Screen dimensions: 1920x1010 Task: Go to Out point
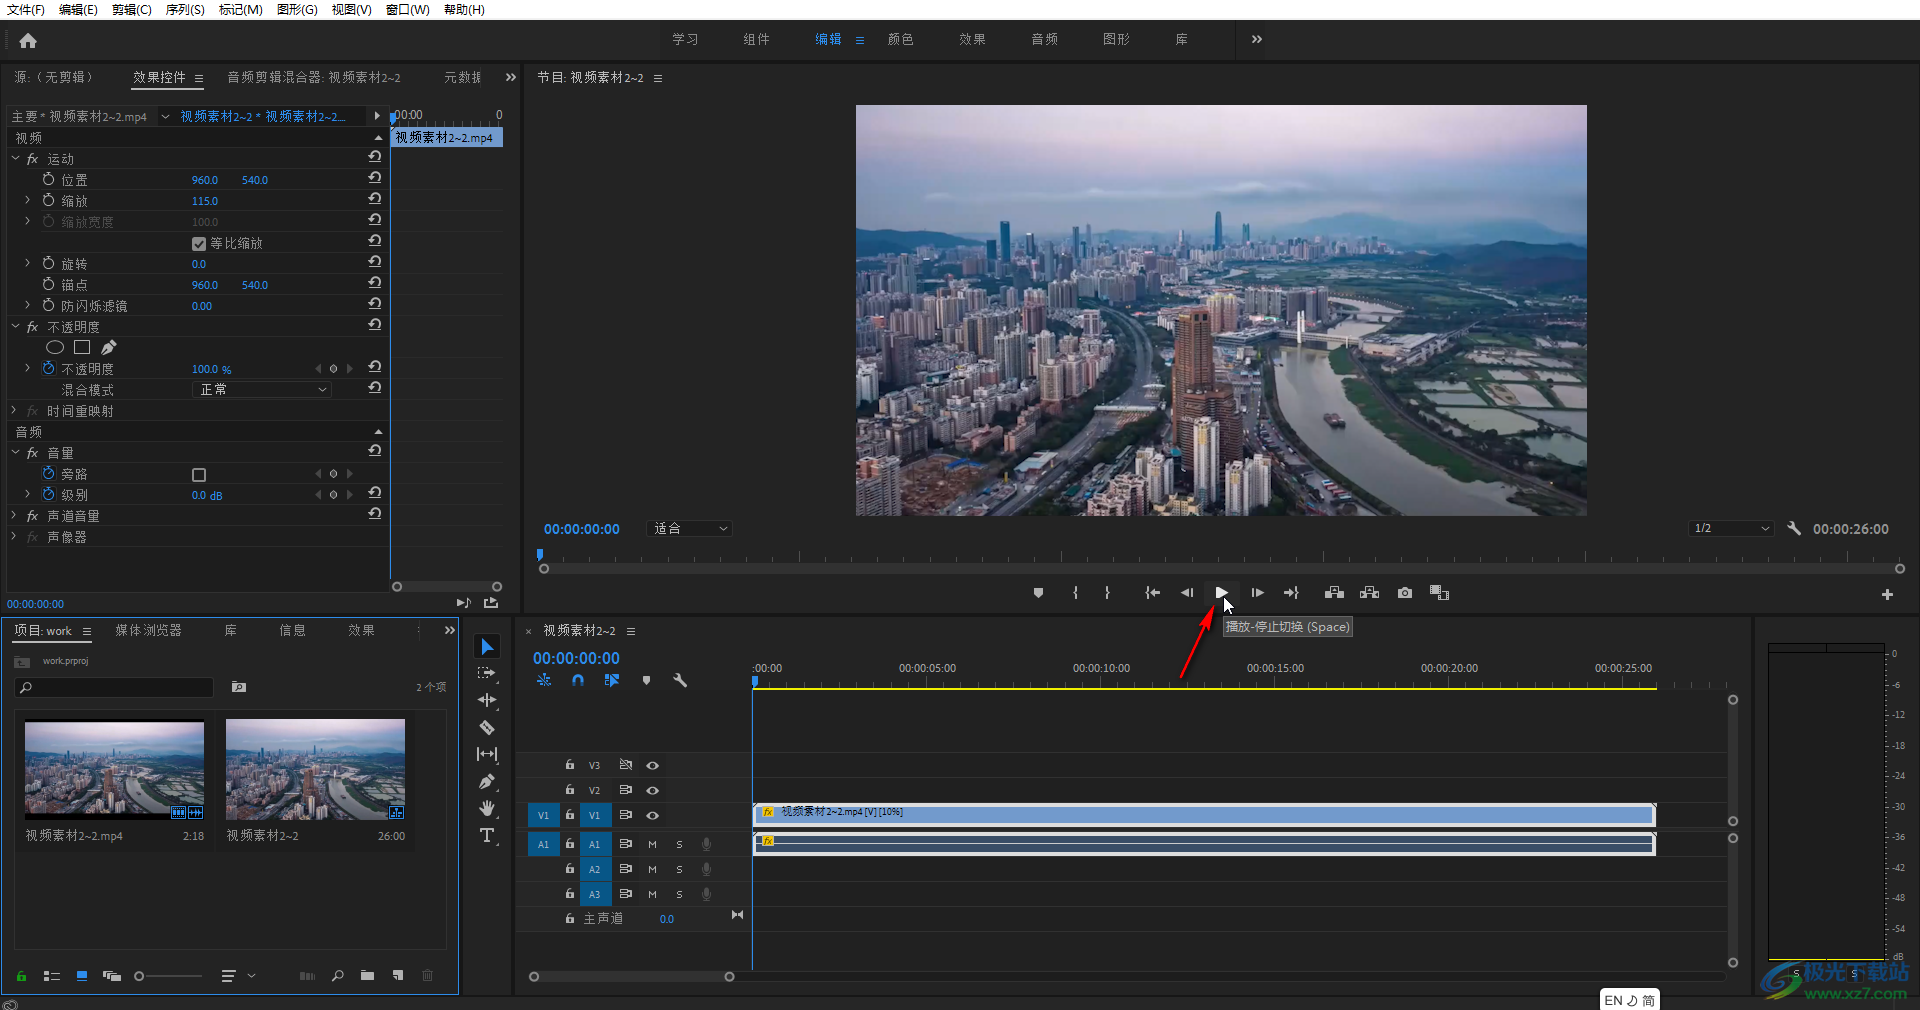coord(1291,593)
